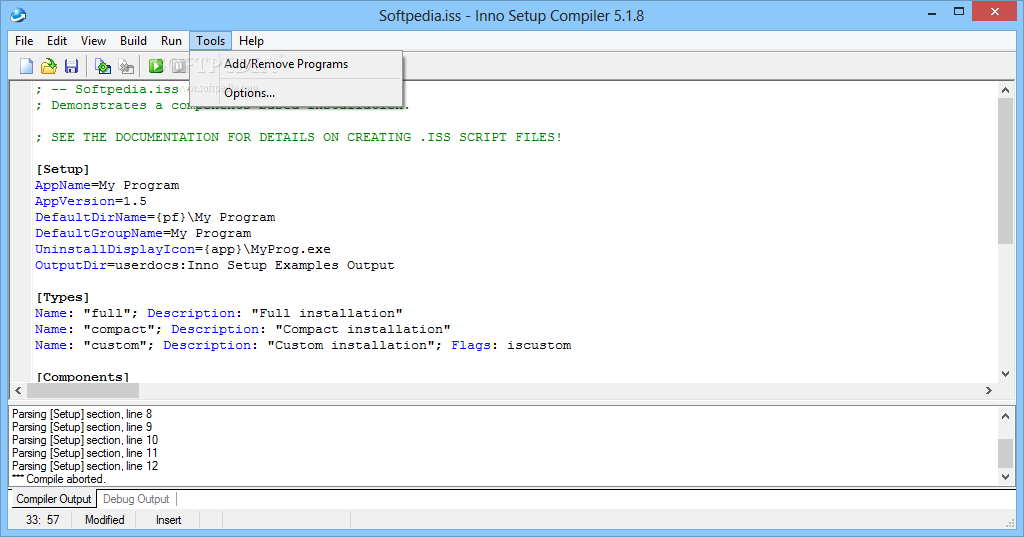
Task: Click the [Types] section header
Action: (63, 297)
